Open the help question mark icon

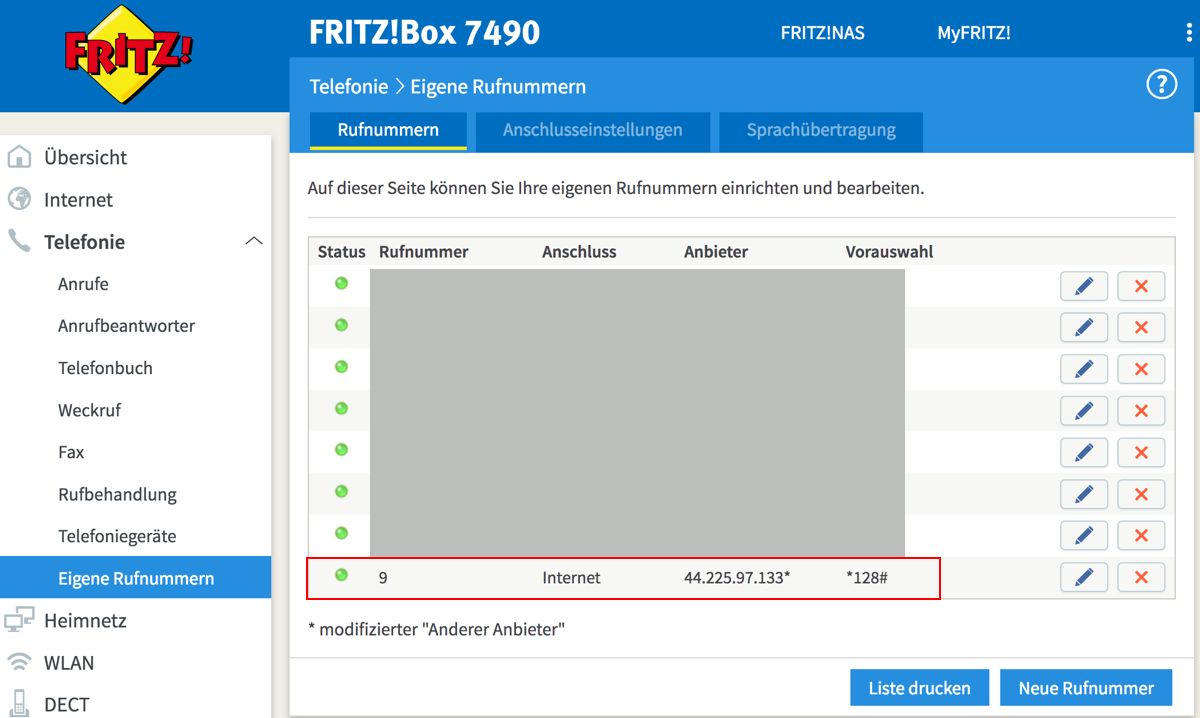click(x=1161, y=85)
